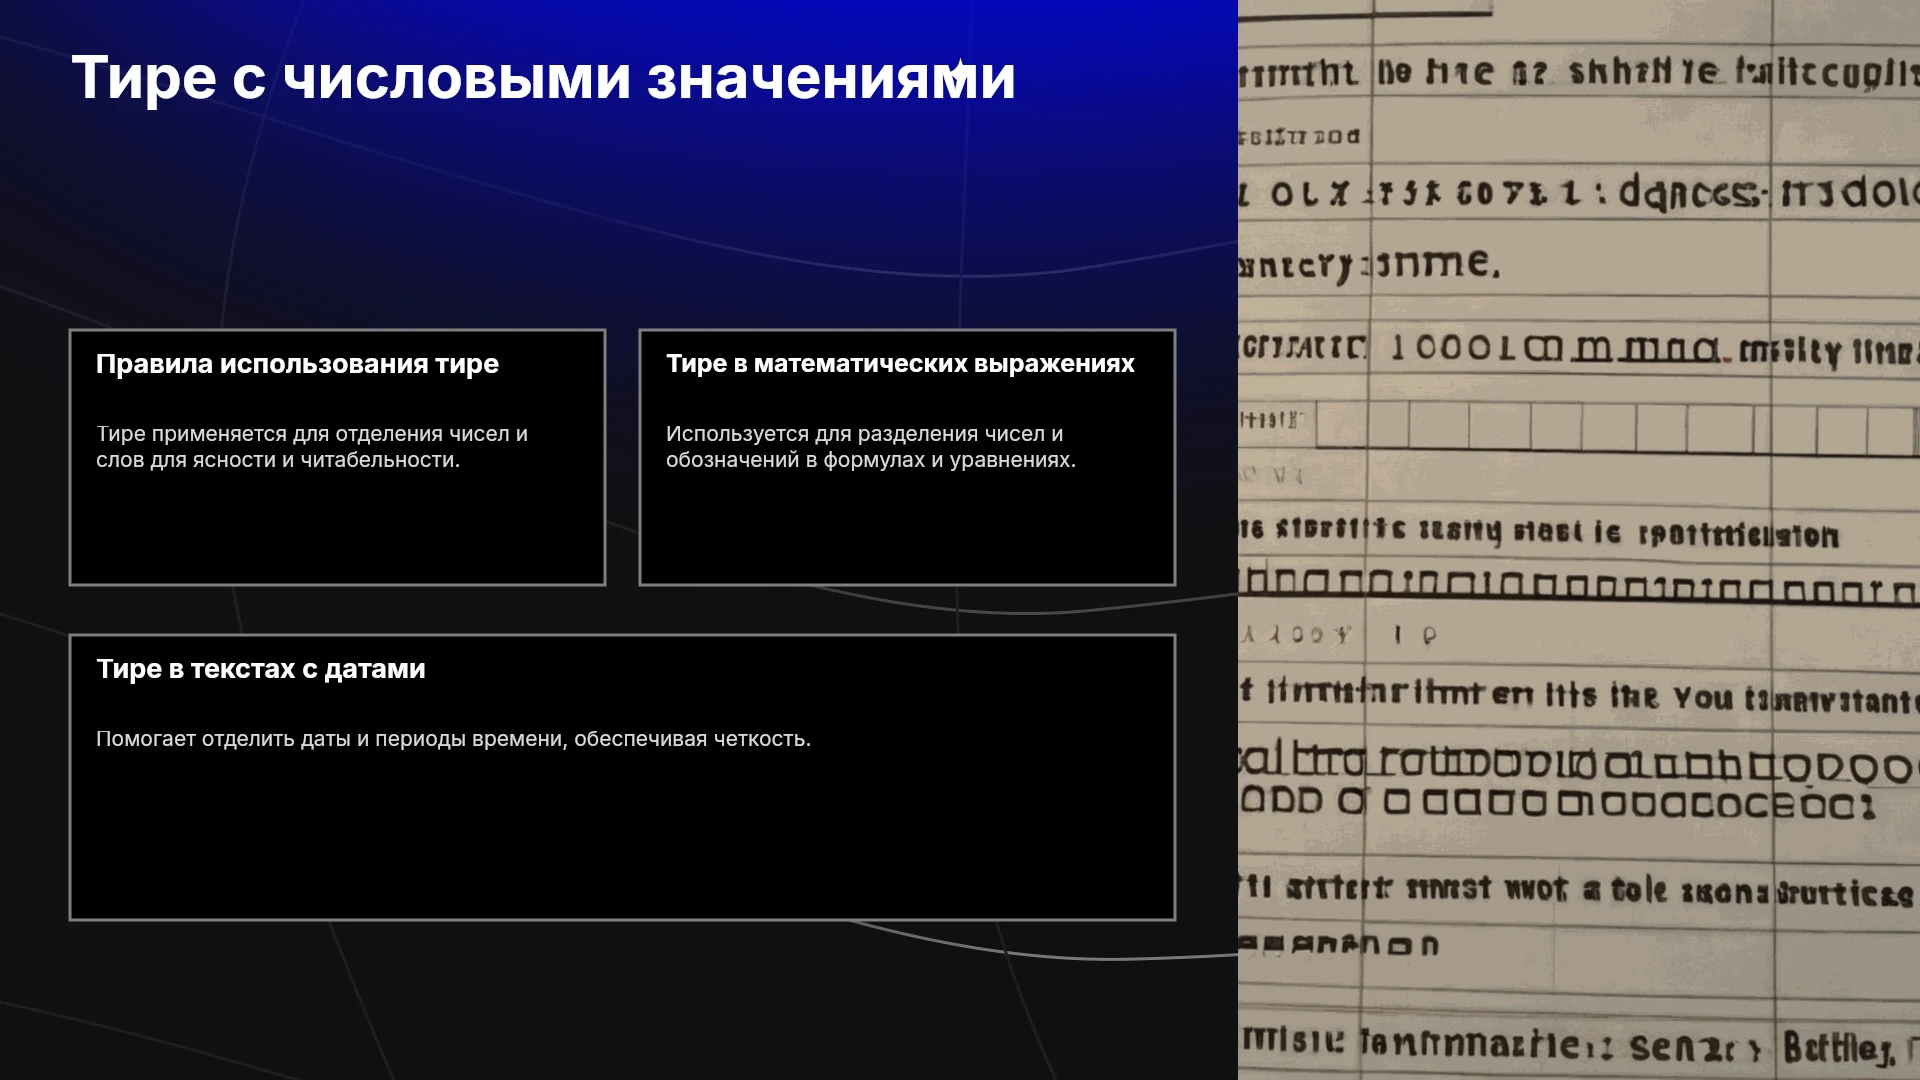The height and width of the screenshot is (1080, 1920).
Task: Click the row of empty square boxes in the photo
Action: [1616, 427]
